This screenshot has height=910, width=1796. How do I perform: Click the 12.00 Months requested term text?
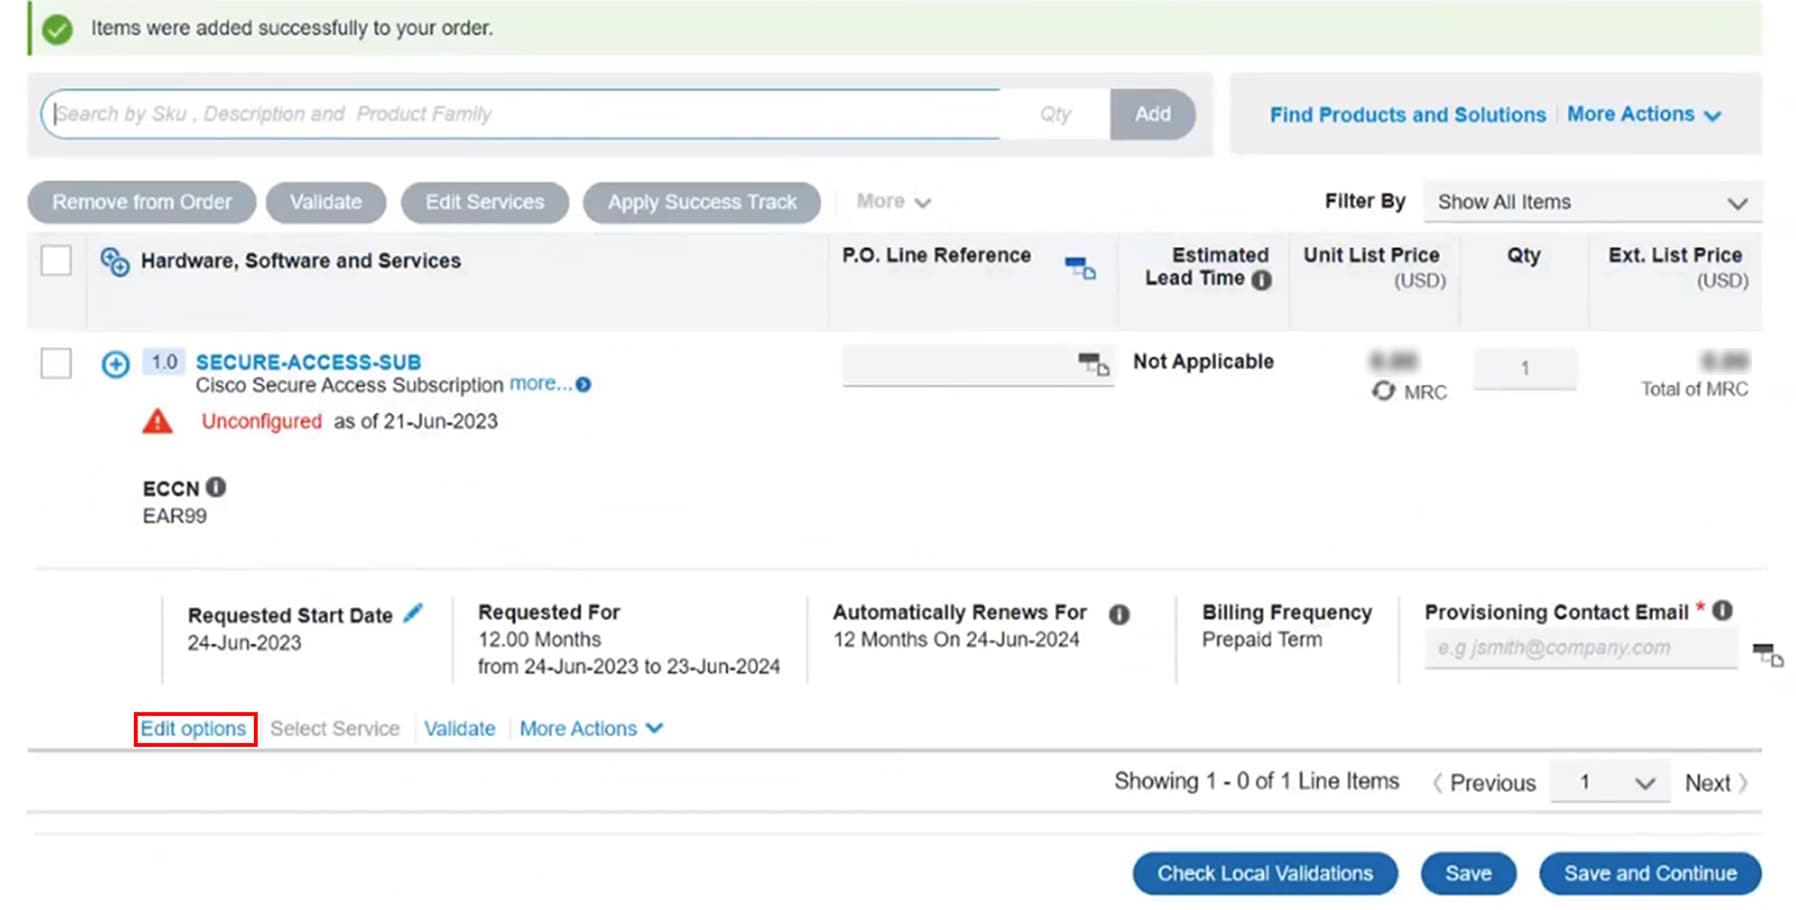pos(540,639)
